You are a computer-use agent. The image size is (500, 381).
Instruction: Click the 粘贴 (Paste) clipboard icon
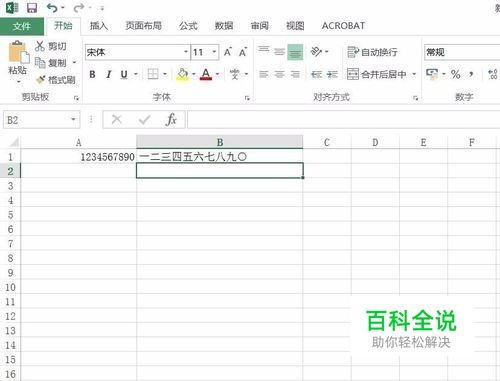point(19,53)
